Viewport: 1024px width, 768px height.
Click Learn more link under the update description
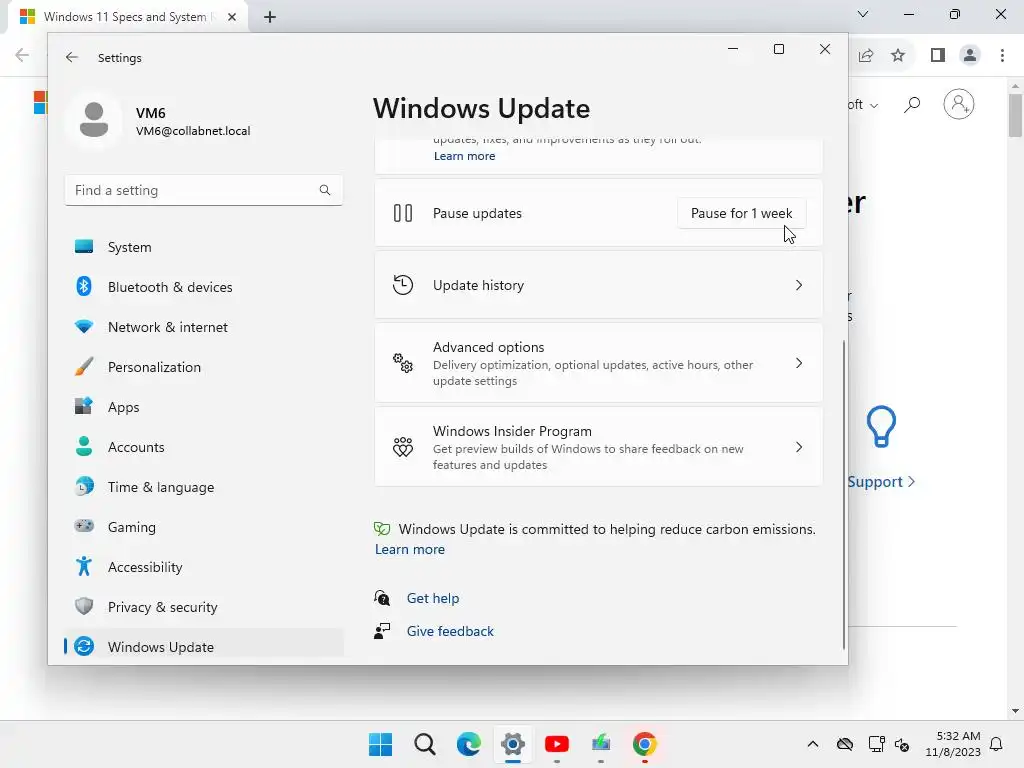pyautogui.click(x=464, y=156)
